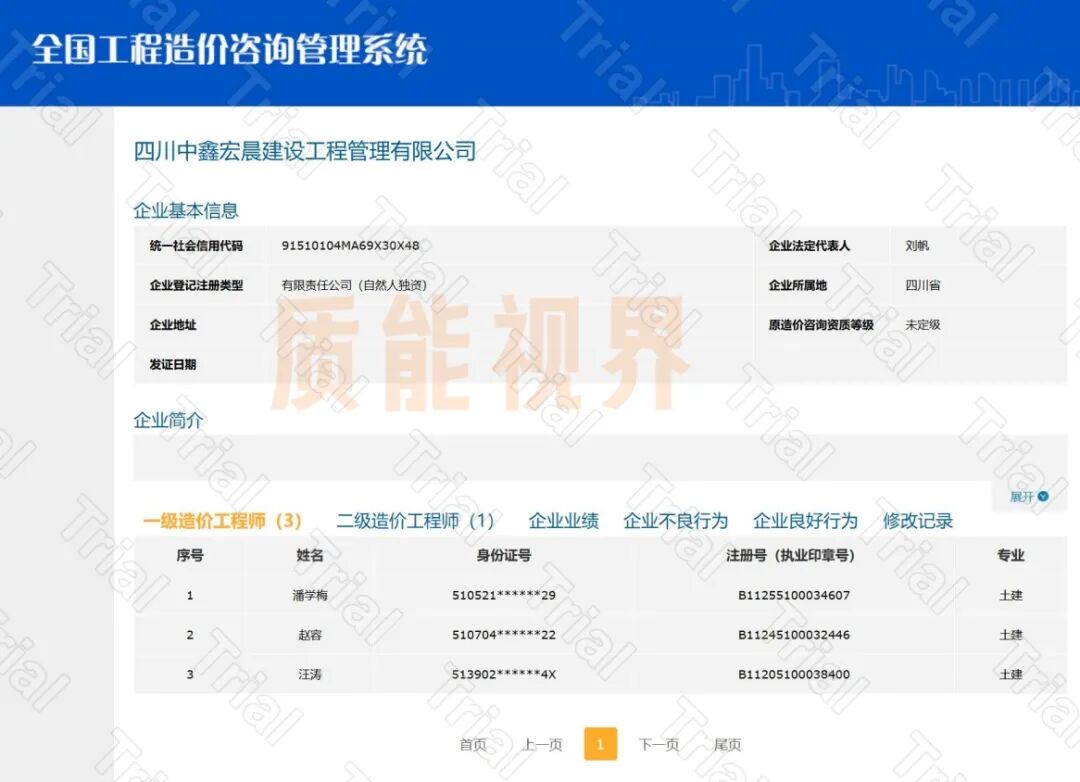The height and width of the screenshot is (782, 1080).
Task: Click engineer name 汪涛 in table
Action: click(309, 675)
